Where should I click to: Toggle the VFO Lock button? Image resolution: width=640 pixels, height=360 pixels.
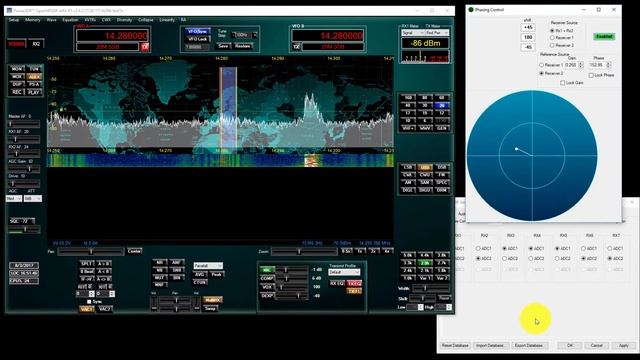198,39
